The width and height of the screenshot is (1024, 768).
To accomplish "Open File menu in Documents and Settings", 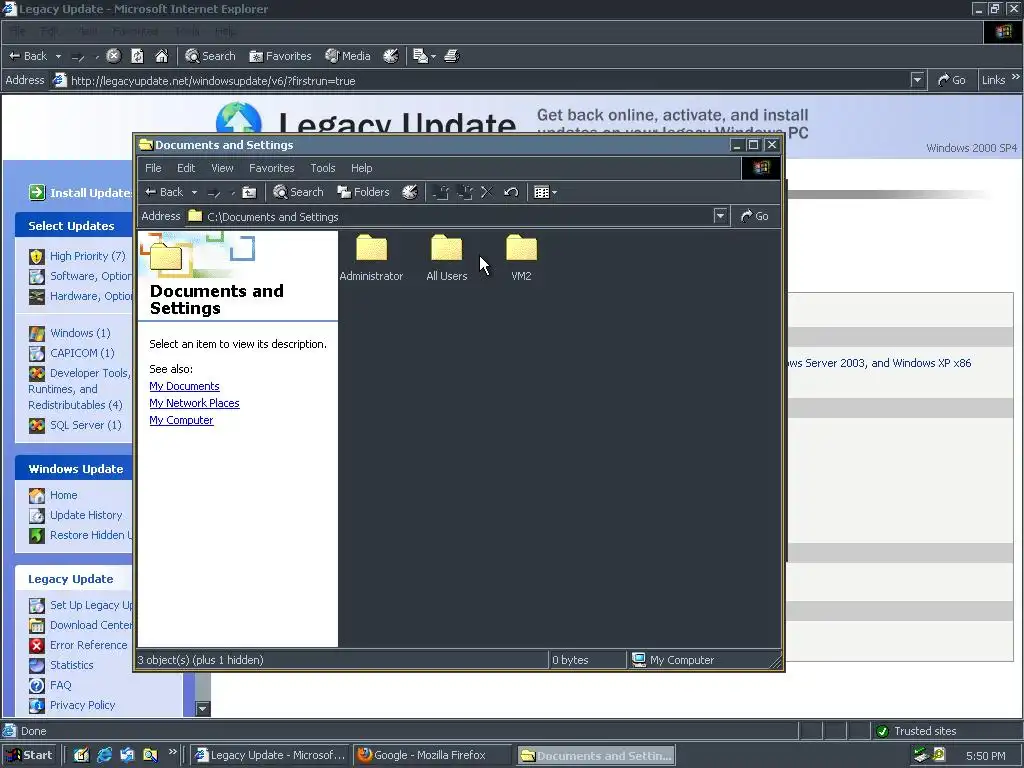I will click(x=153, y=168).
